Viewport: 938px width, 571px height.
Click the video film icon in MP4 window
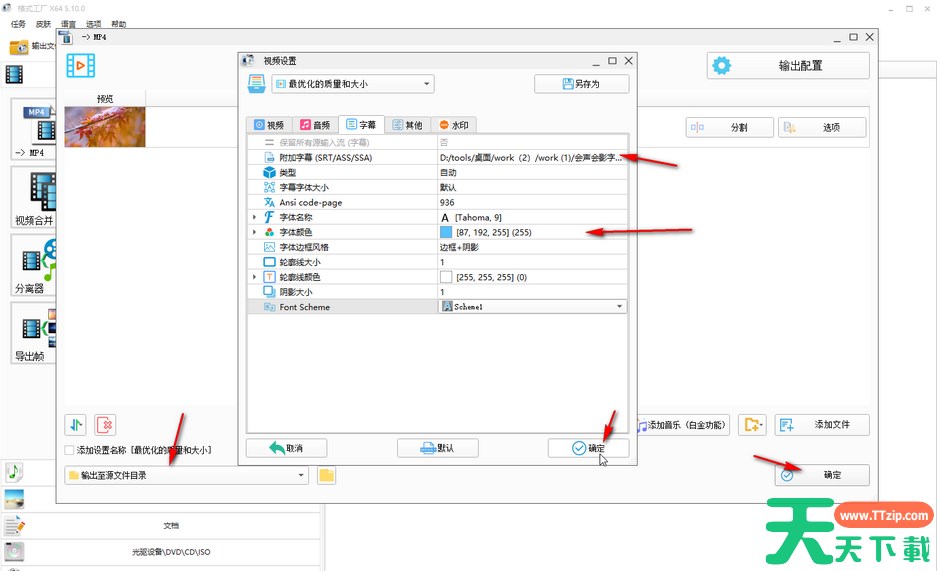[81, 66]
